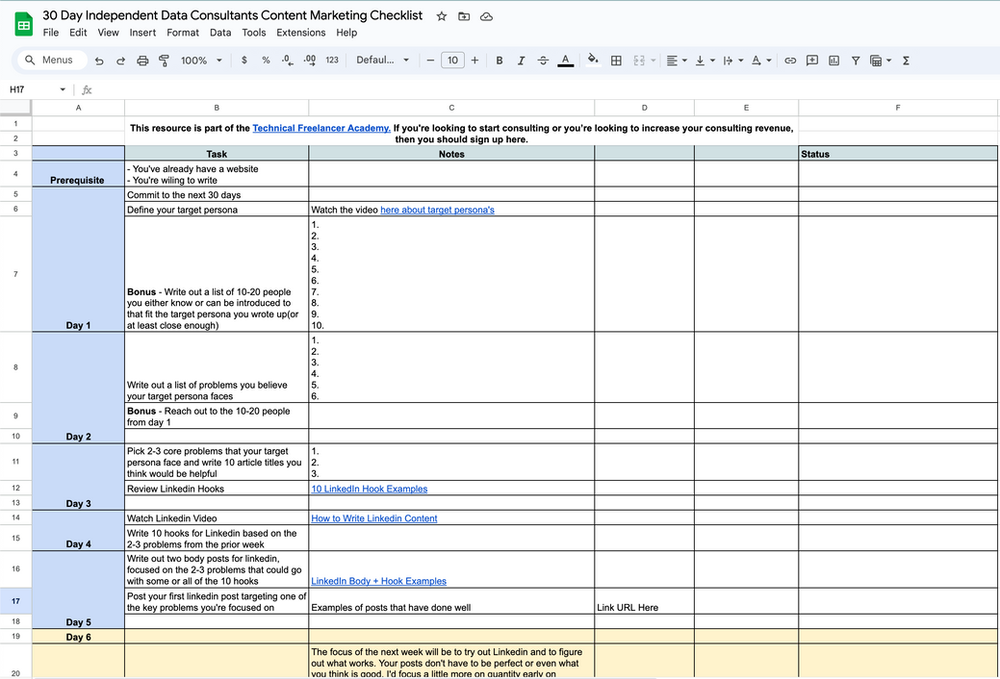Screen dimensions: 1000x679
Task: Open the File menu
Action: click(51, 33)
